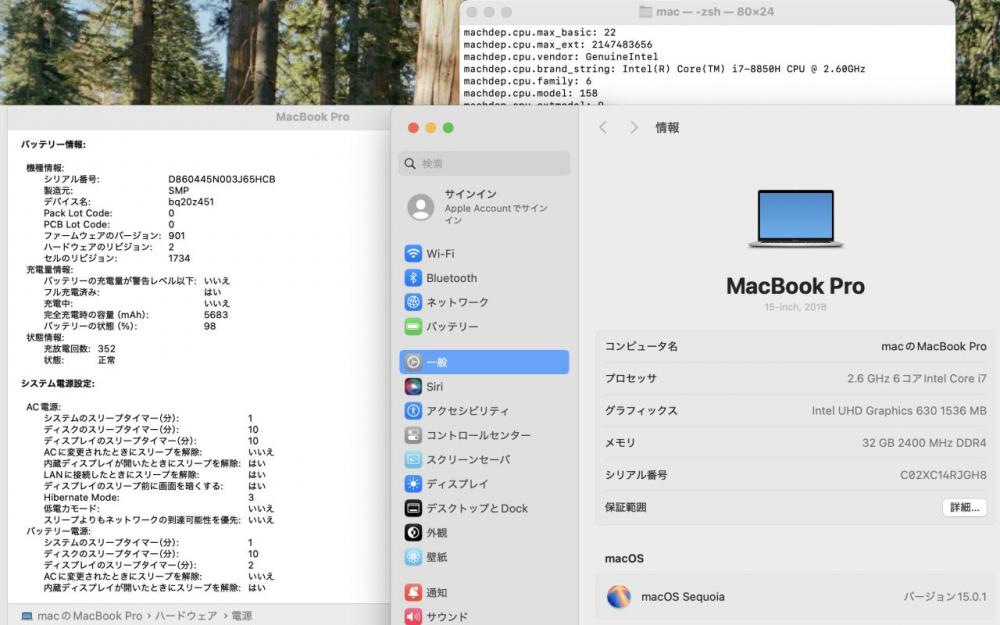Click the processor value '2.6 GHz 6コアIntel Core i7'
The width and height of the screenshot is (1000, 625).
(x=916, y=378)
